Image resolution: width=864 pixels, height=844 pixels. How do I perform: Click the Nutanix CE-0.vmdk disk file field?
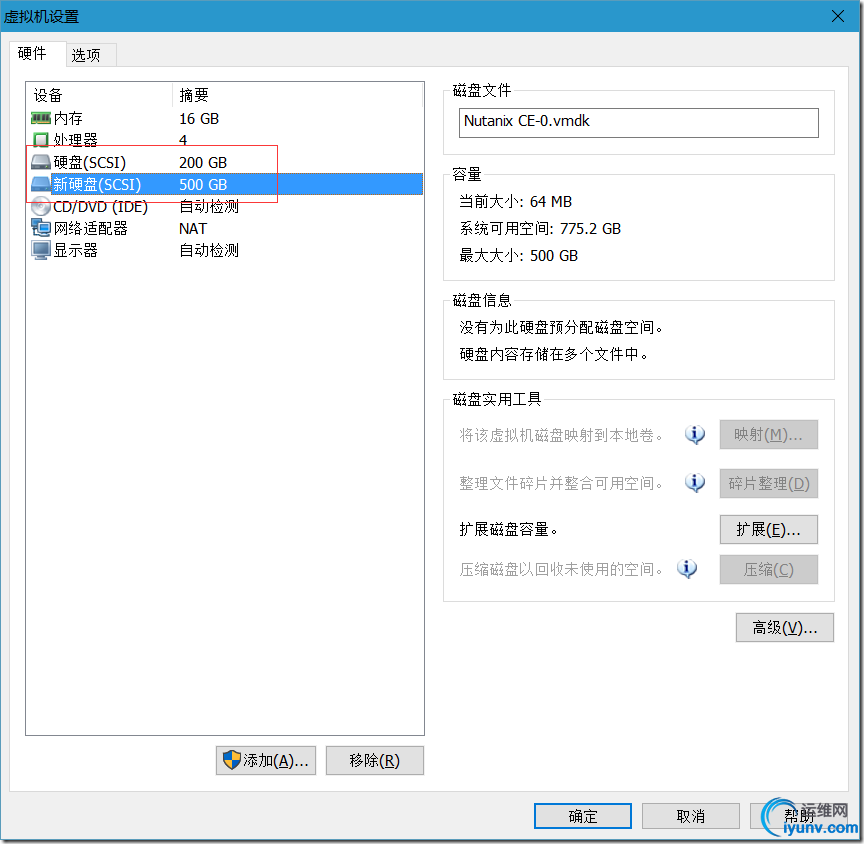point(638,122)
